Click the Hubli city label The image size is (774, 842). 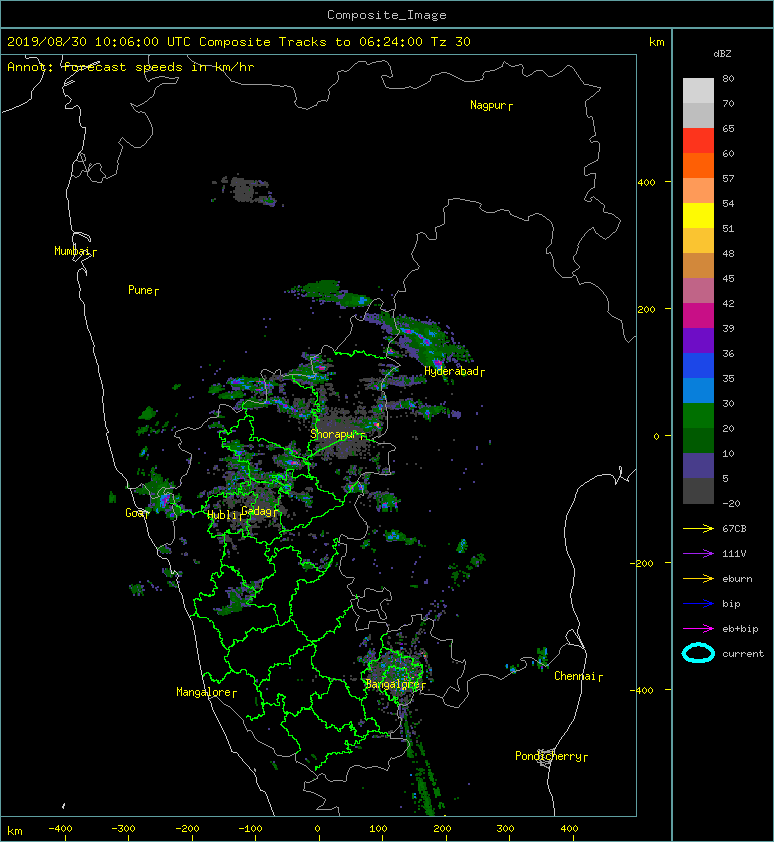(222, 515)
